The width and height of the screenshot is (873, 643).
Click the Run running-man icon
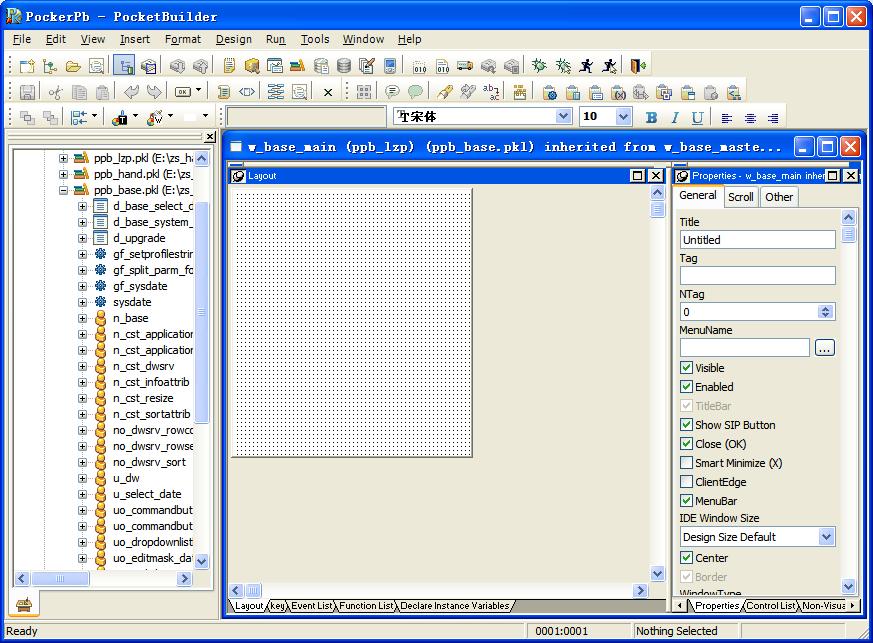586,66
